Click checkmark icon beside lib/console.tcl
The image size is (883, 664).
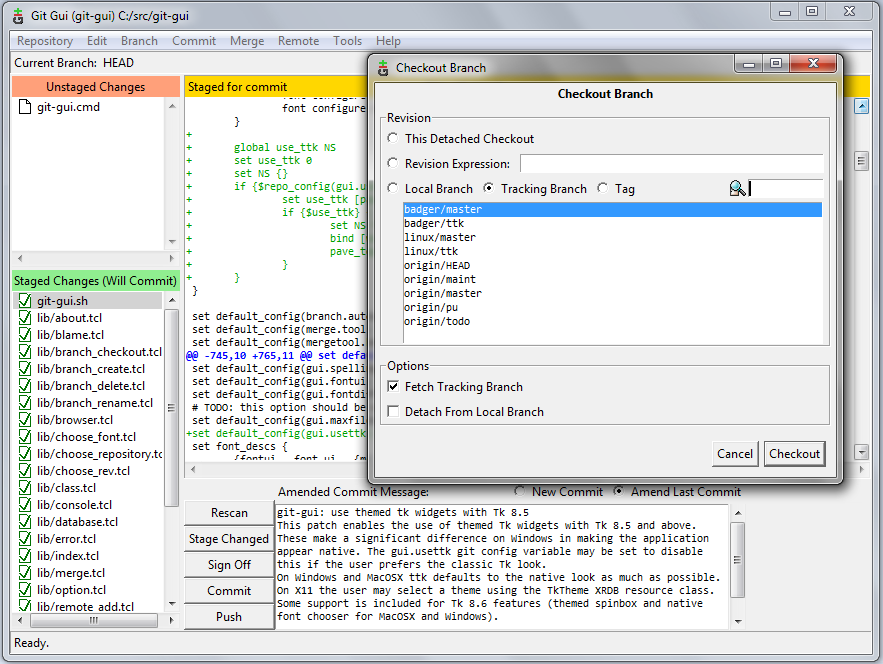(25, 505)
